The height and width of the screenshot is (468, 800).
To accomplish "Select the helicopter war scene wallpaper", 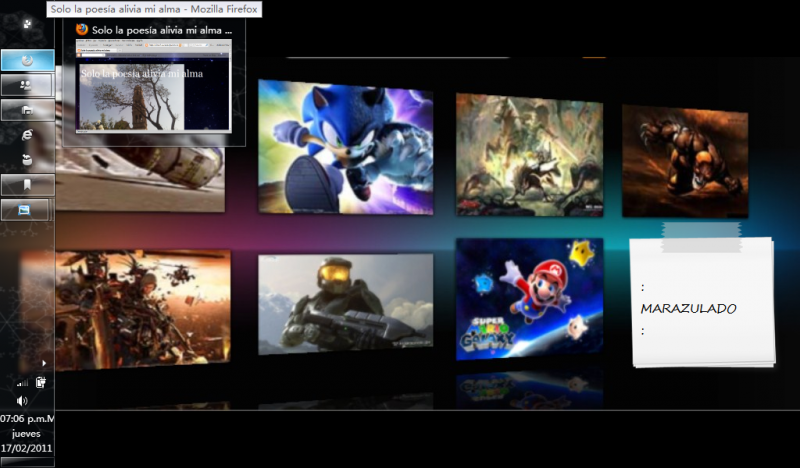I will pyautogui.click(x=143, y=310).
